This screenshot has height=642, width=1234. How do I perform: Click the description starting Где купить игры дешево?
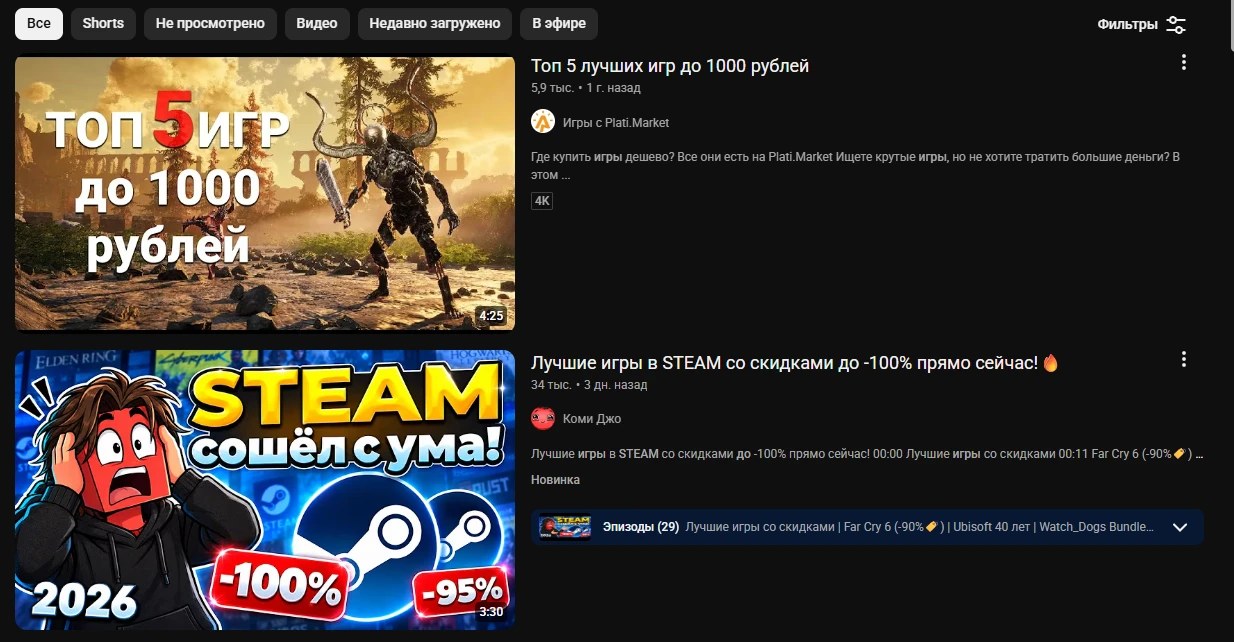coord(856,166)
